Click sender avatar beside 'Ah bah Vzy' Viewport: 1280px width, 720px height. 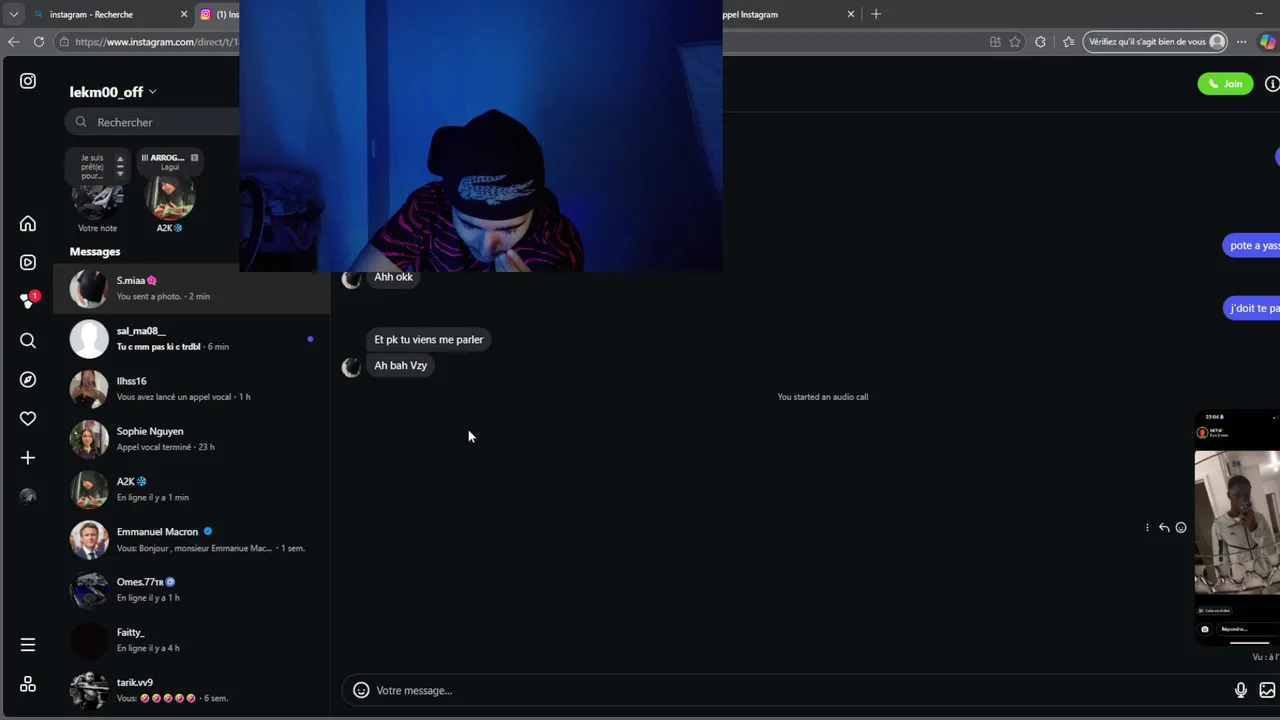point(351,368)
